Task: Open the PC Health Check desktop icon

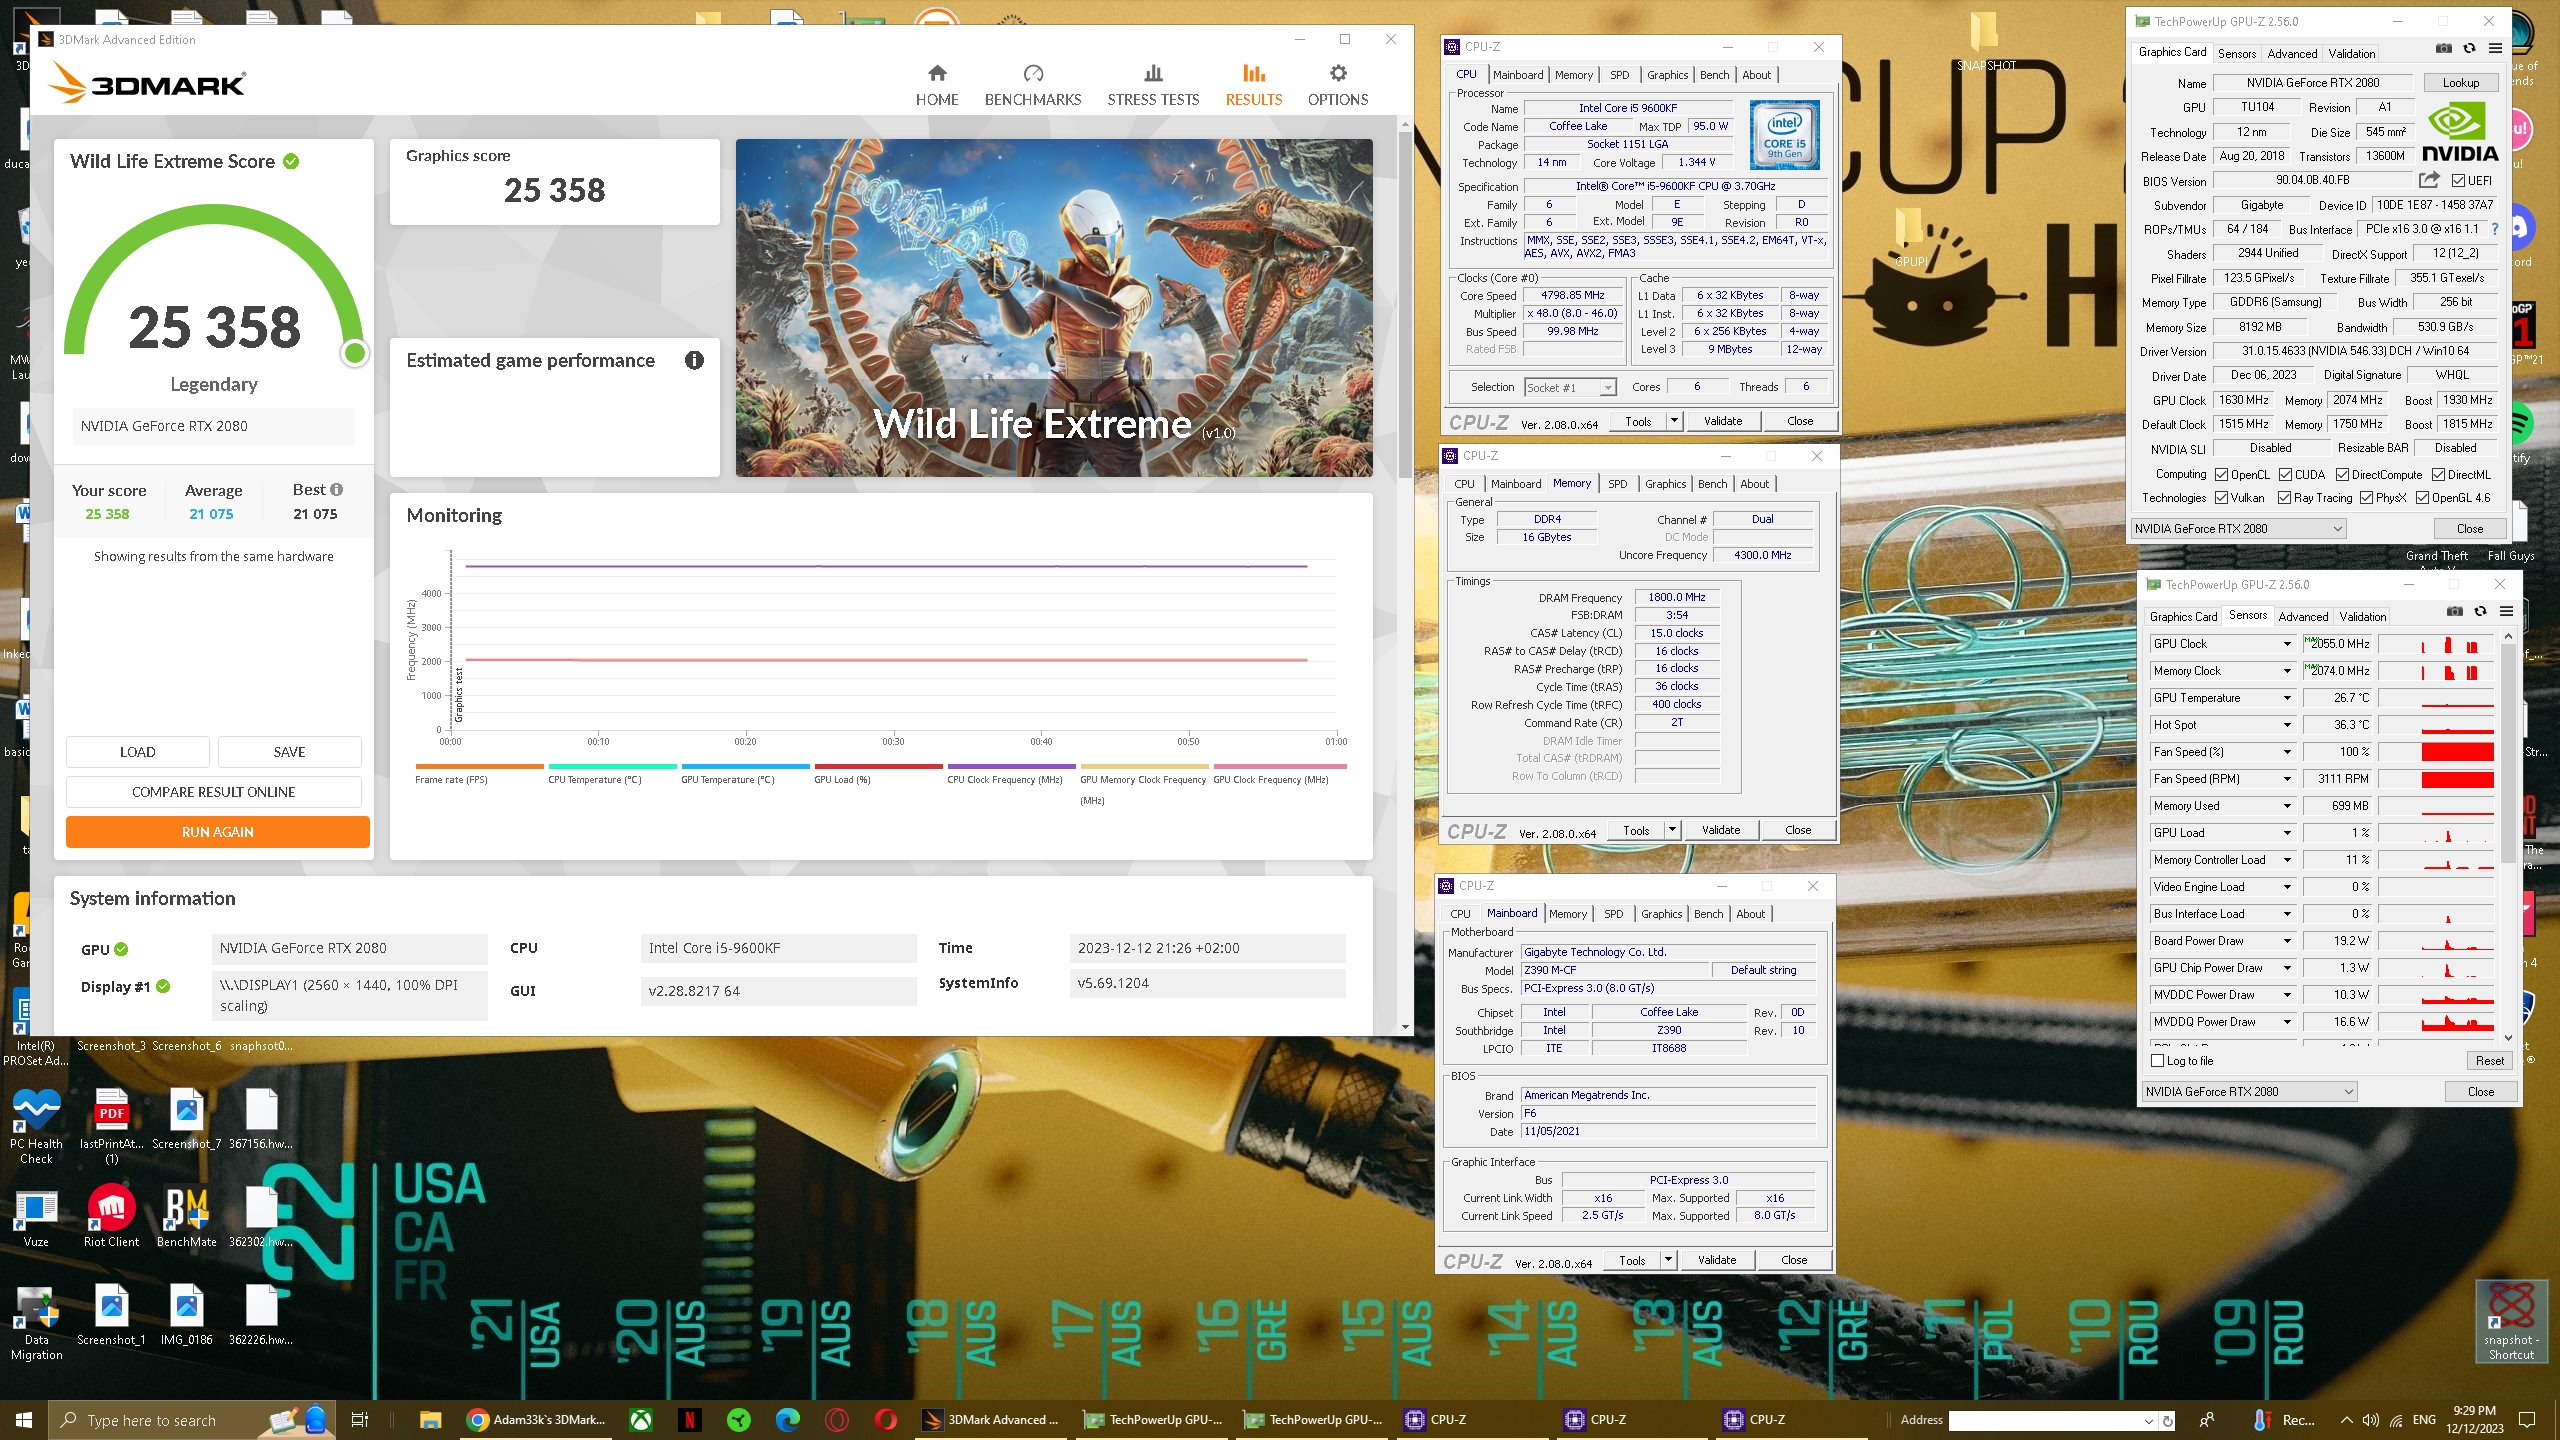Action: point(37,1125)
